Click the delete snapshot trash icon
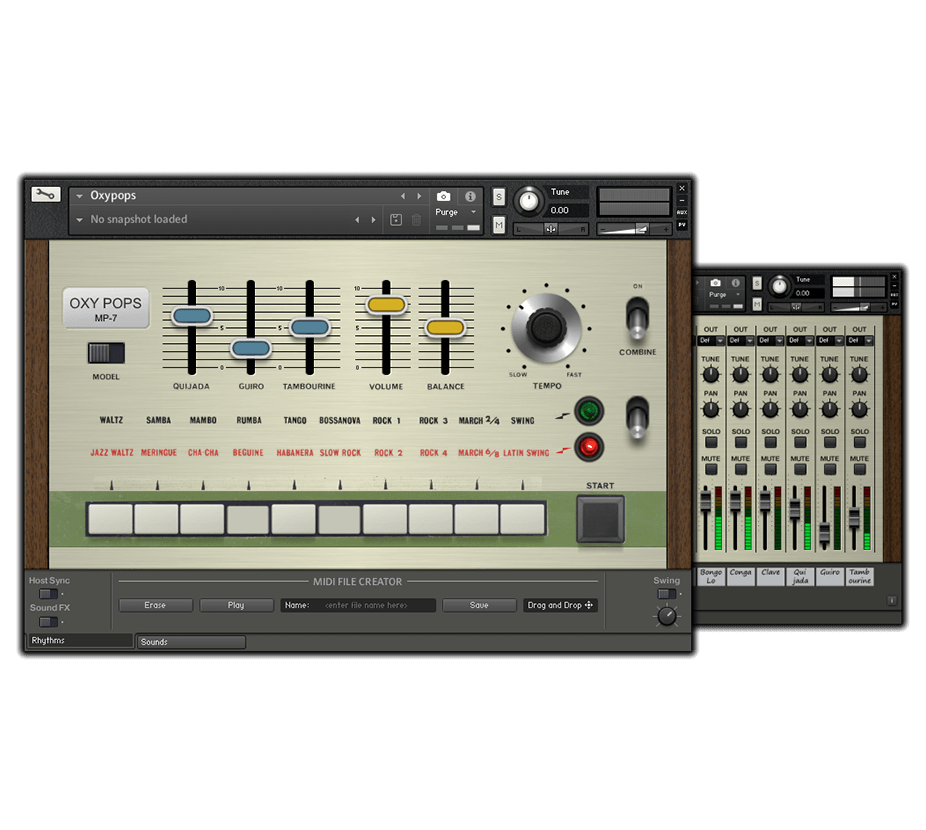The image size is (926, 830). tap(416, 220)
